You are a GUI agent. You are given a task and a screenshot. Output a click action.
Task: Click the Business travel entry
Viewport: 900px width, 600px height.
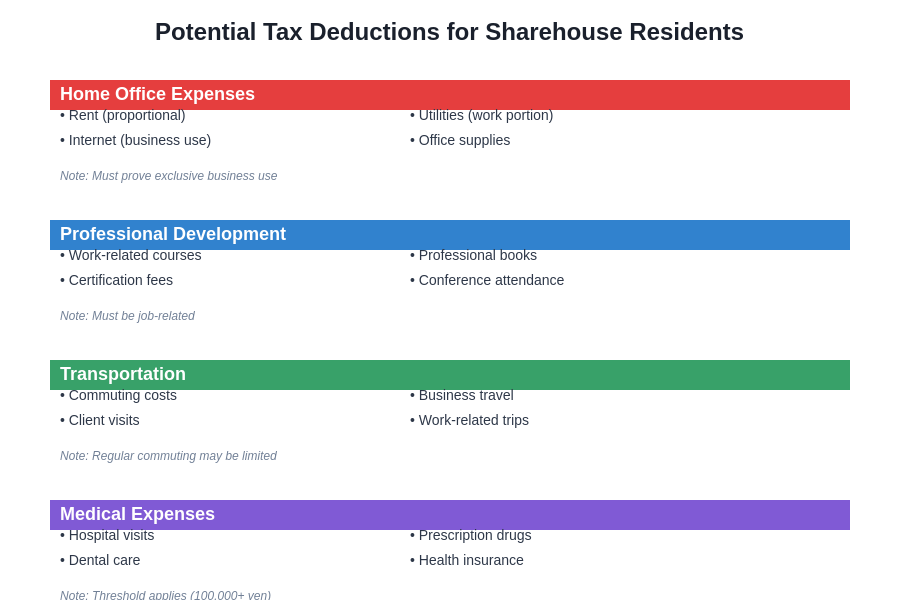pyautogui.click(x=461, y=395)
